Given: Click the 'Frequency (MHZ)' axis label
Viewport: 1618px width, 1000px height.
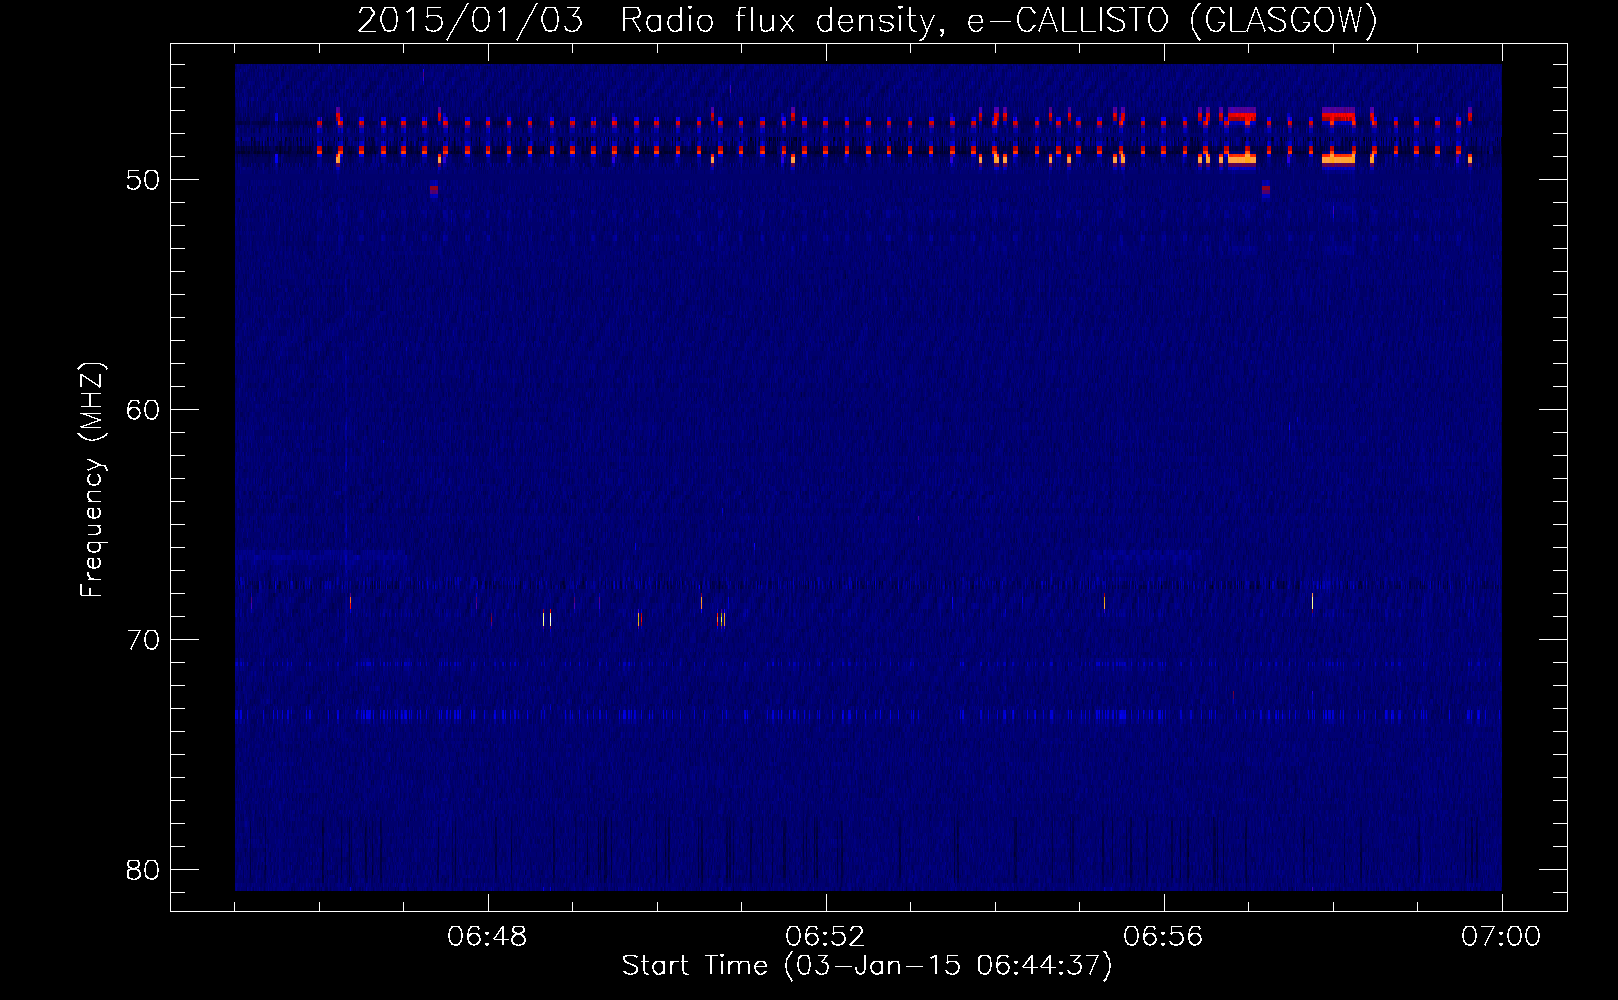Looking at the screenshot, I should pyautogui.click(x=91, y=480).
